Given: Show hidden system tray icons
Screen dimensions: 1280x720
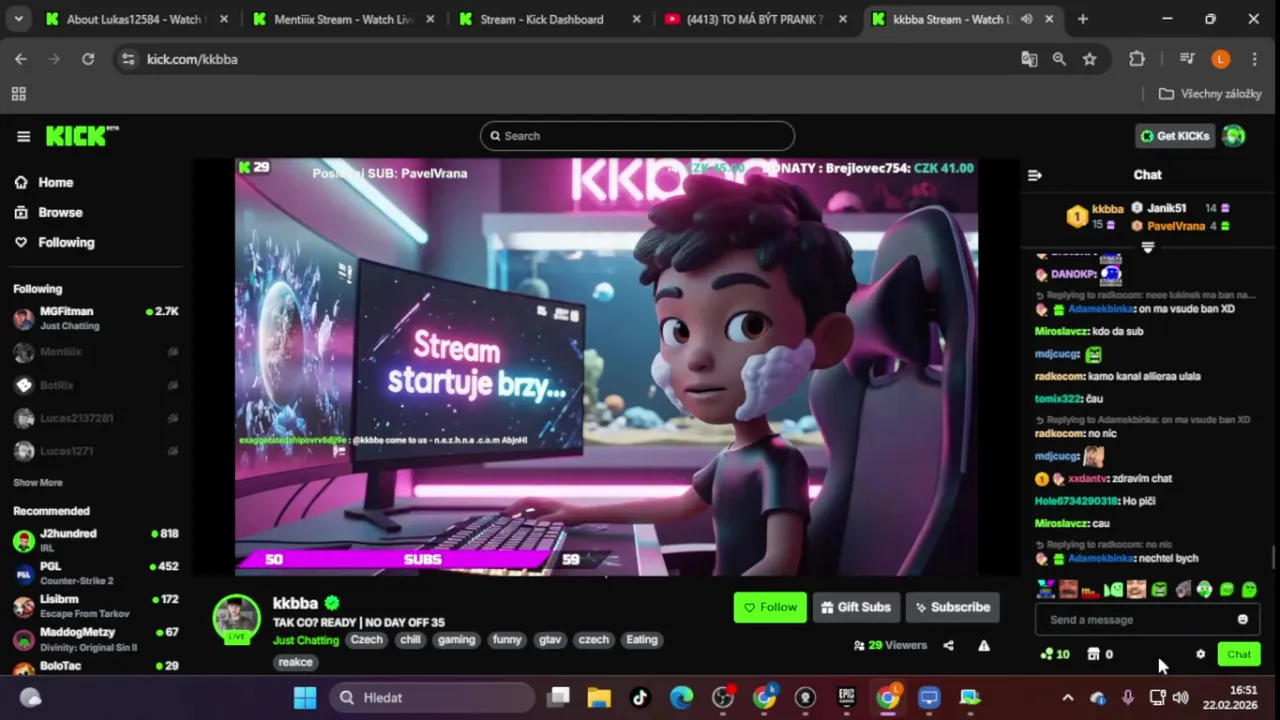Looking at the screenshot, I should click(1068, 697).
